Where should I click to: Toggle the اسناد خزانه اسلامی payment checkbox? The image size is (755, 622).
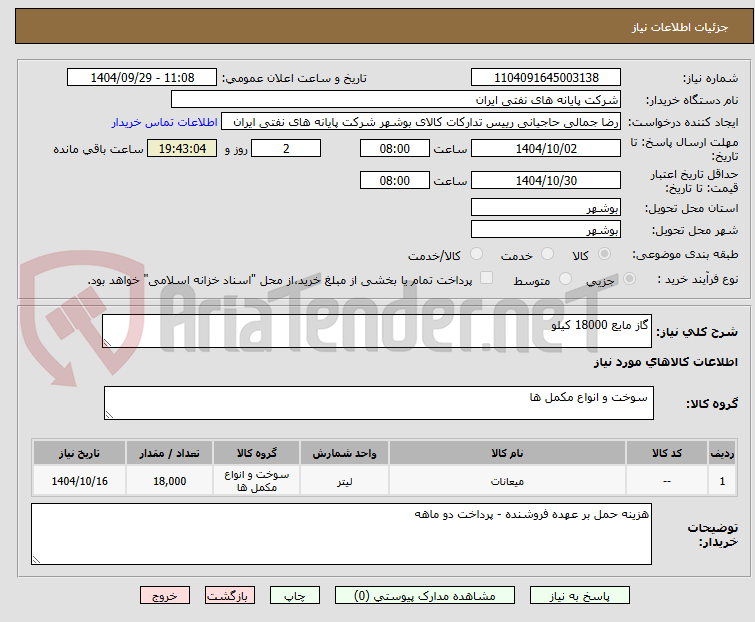coord(486,278)
